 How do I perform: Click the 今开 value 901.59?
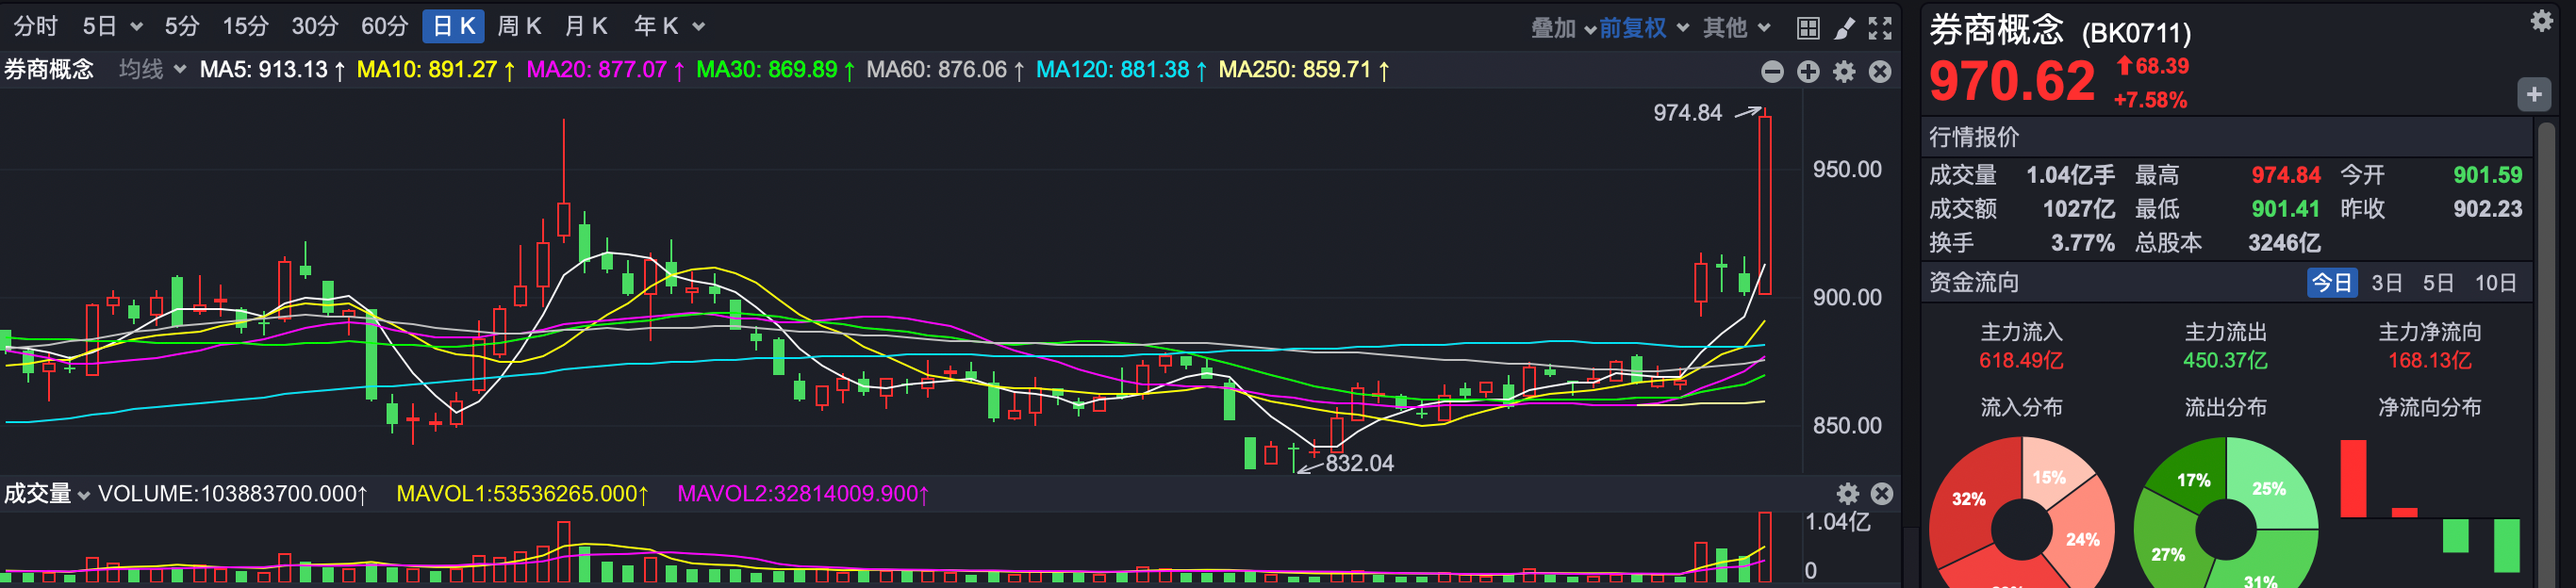(x=2487, y=175)
